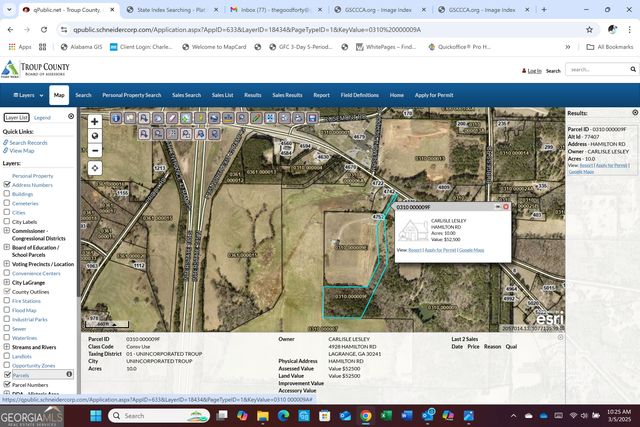The image size is (640, 427).
Task: Select the pink eraser tool in map toolbar
Action: pos(172,118)
